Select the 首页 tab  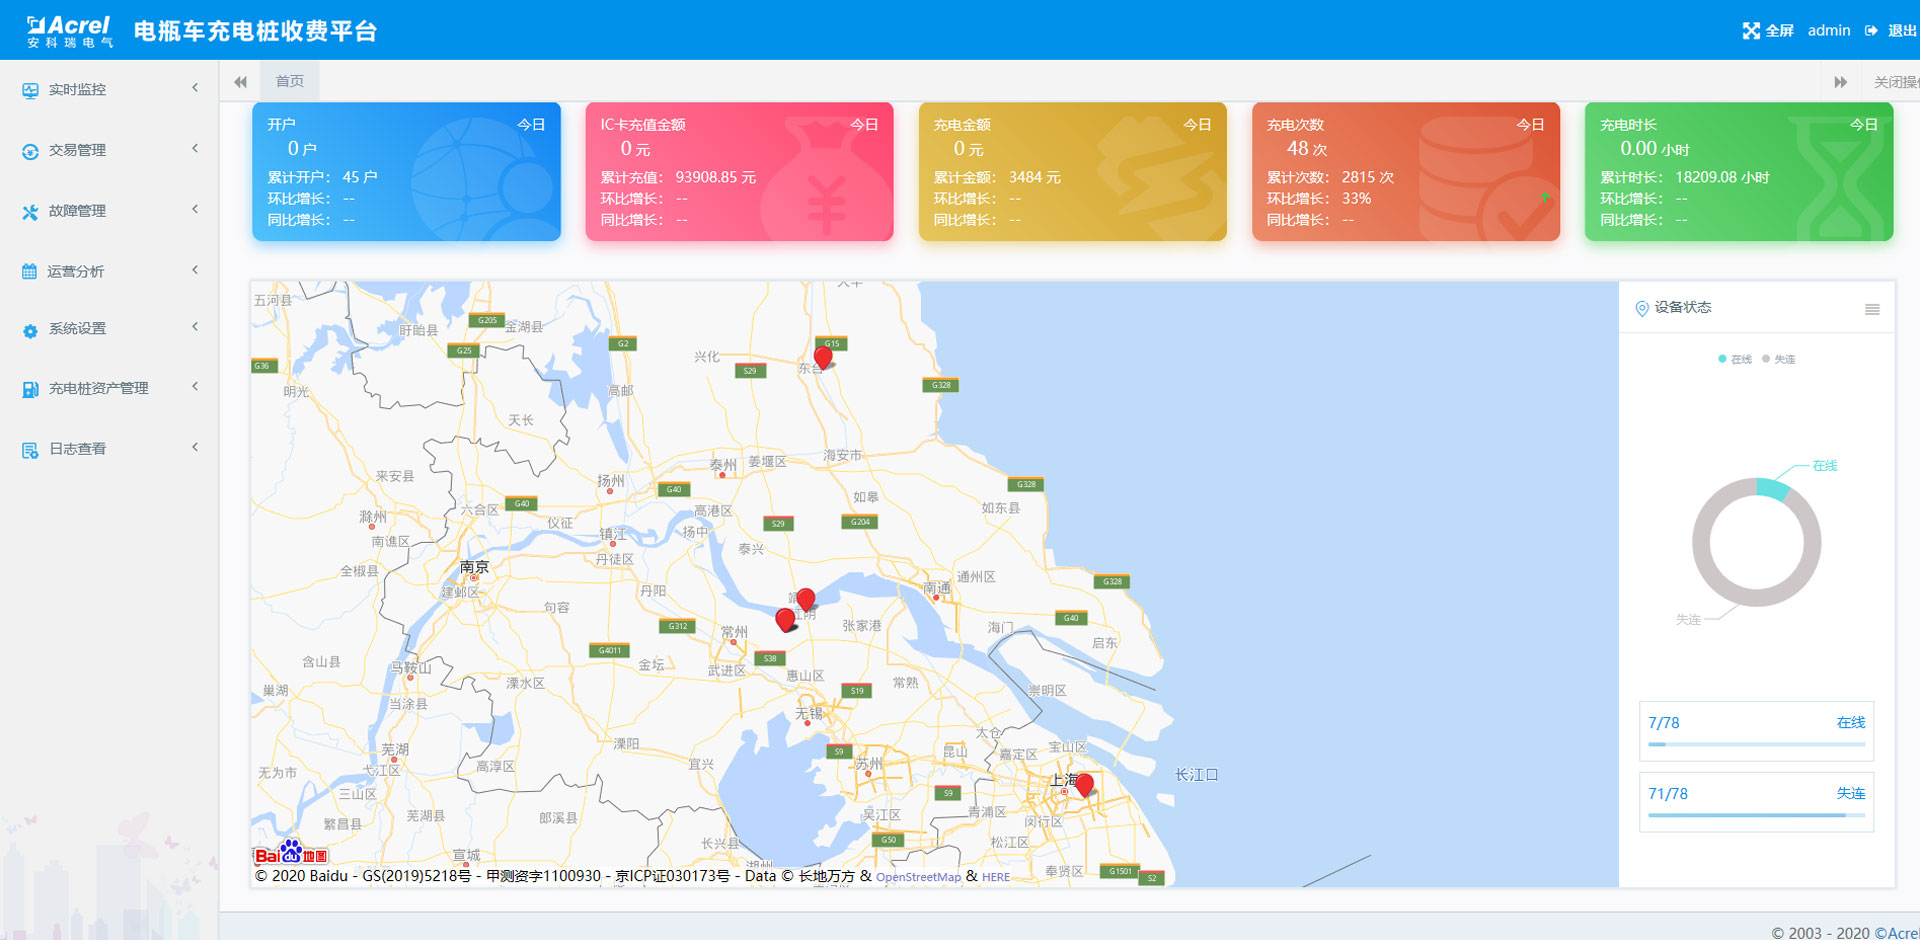290,81
